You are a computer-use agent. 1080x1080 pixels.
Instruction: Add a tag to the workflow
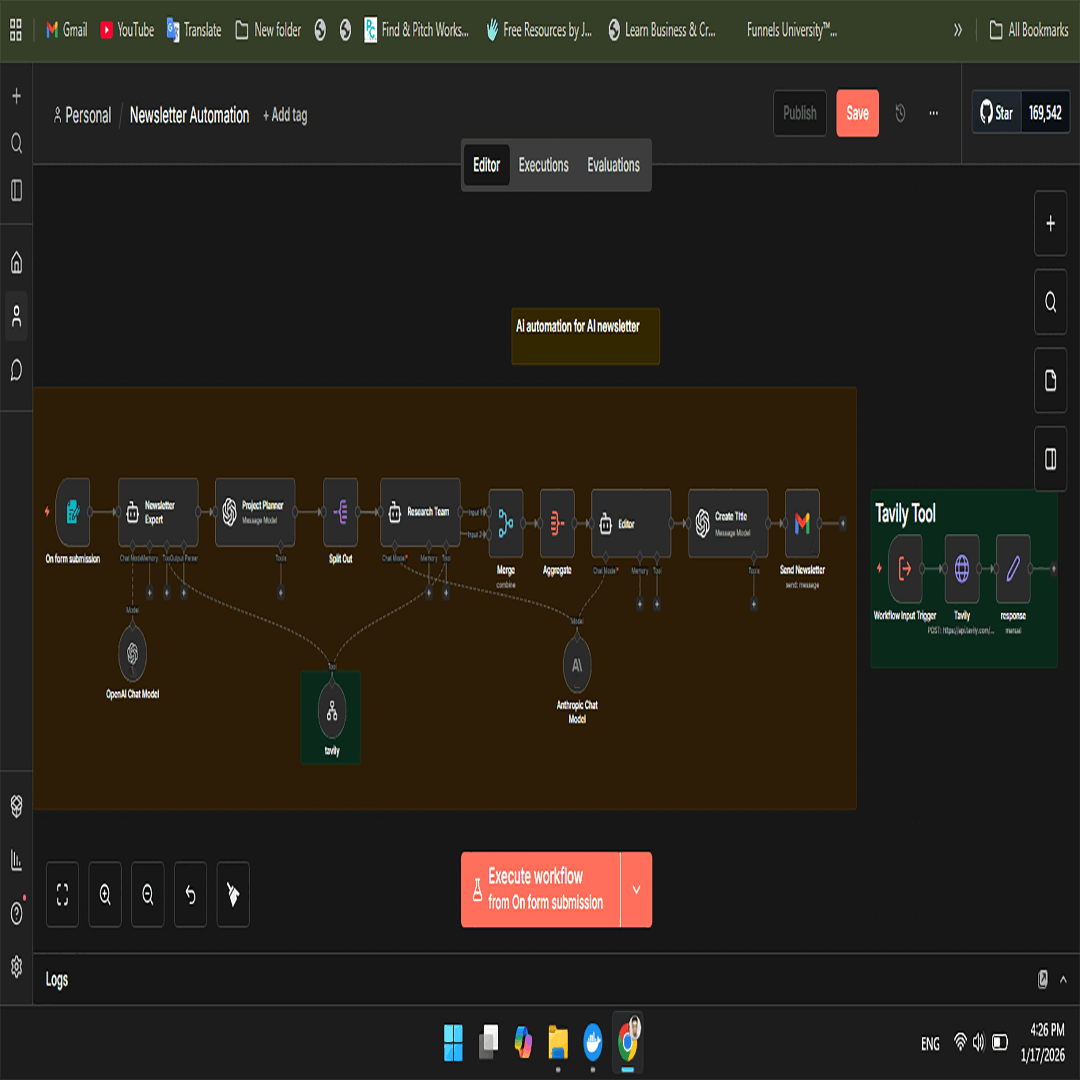pyautogui.click(x=285, y=115)
